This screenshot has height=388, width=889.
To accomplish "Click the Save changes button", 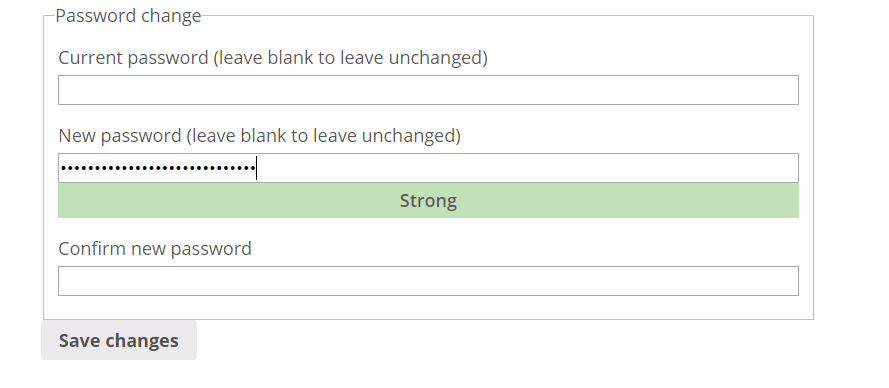I will point(119,340).
